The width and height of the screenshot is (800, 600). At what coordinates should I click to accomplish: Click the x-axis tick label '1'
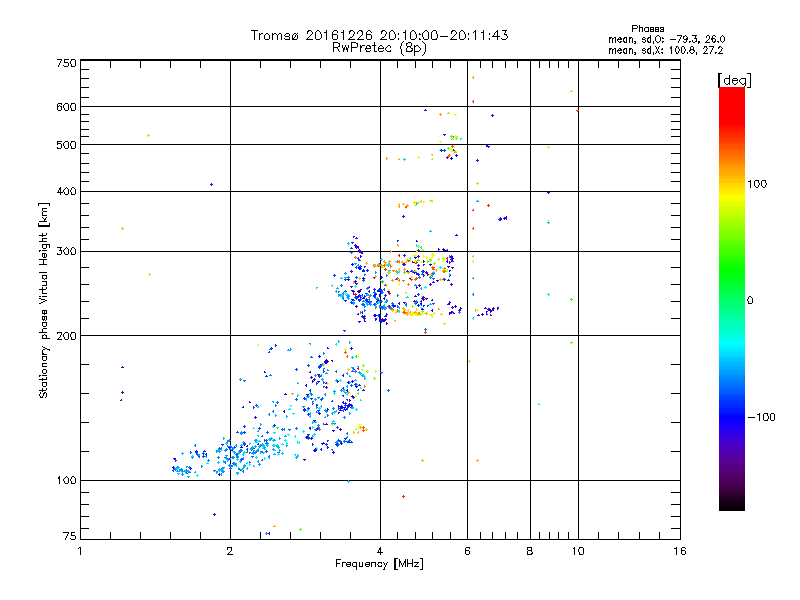80,551
